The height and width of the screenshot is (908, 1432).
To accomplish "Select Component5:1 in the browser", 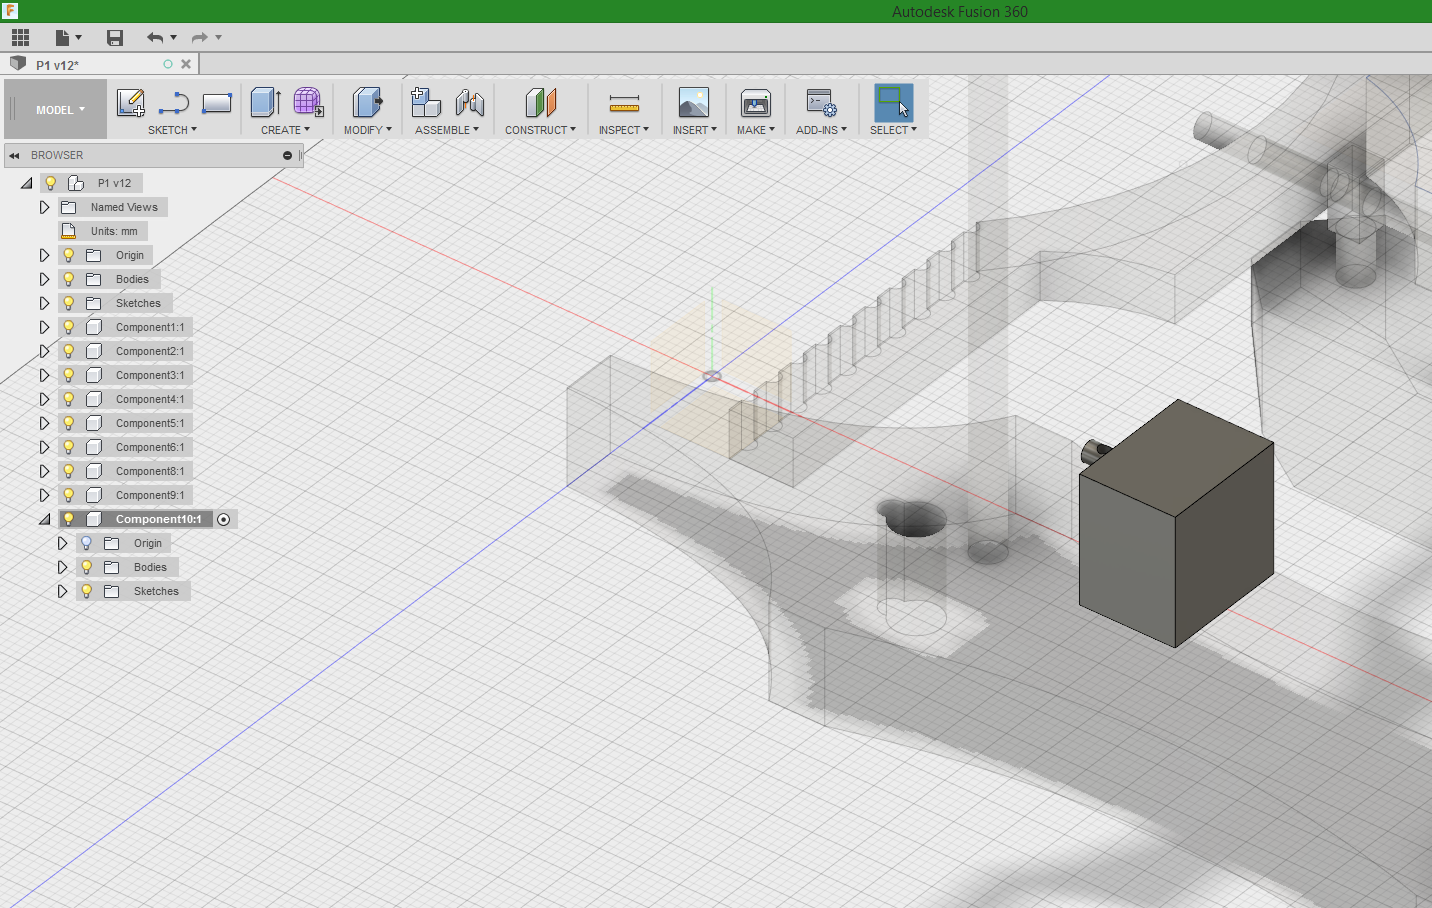I will 150,423.
